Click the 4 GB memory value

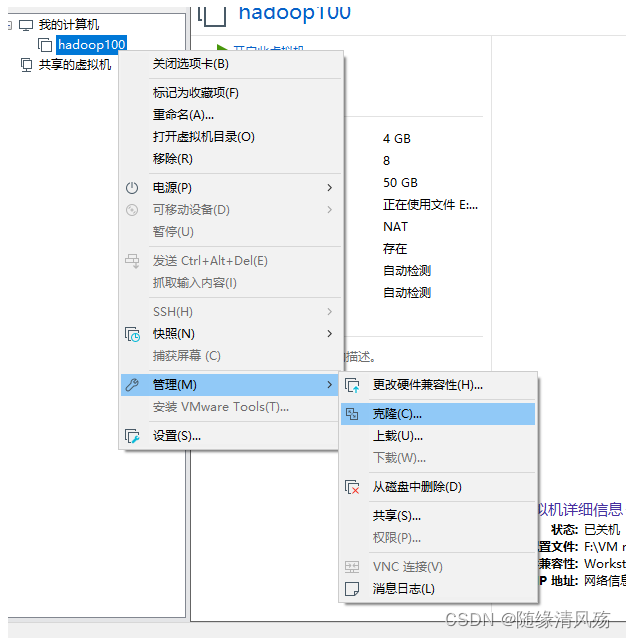click(397, 139)
